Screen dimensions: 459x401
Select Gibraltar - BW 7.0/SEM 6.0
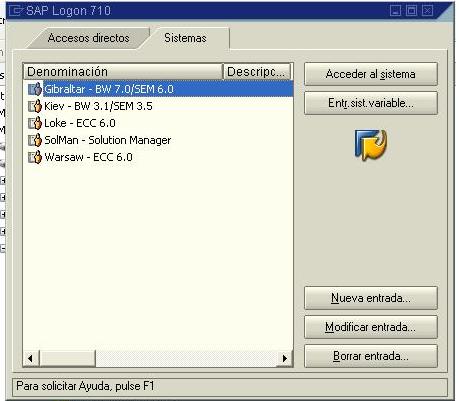[x=109, y=89]
